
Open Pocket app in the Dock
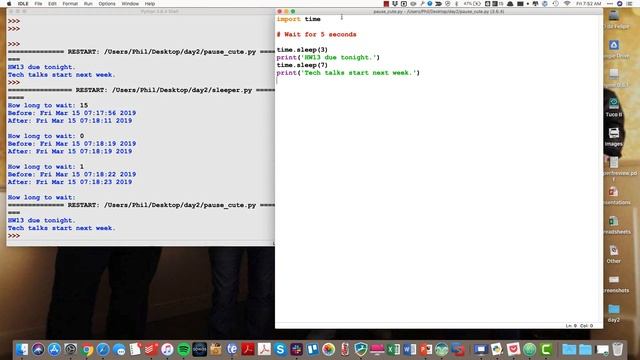(x=513, y=349)
